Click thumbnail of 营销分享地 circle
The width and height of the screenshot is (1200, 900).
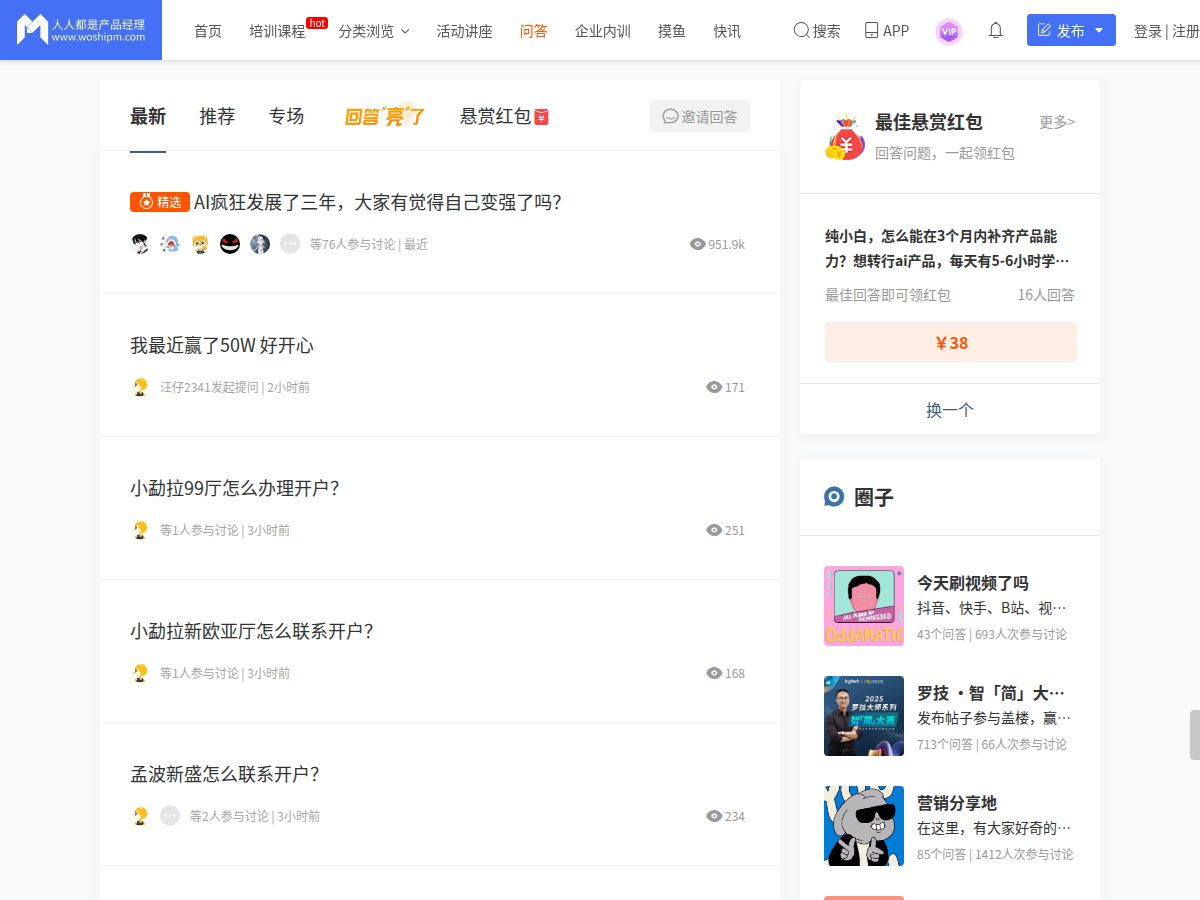[864, 826]
